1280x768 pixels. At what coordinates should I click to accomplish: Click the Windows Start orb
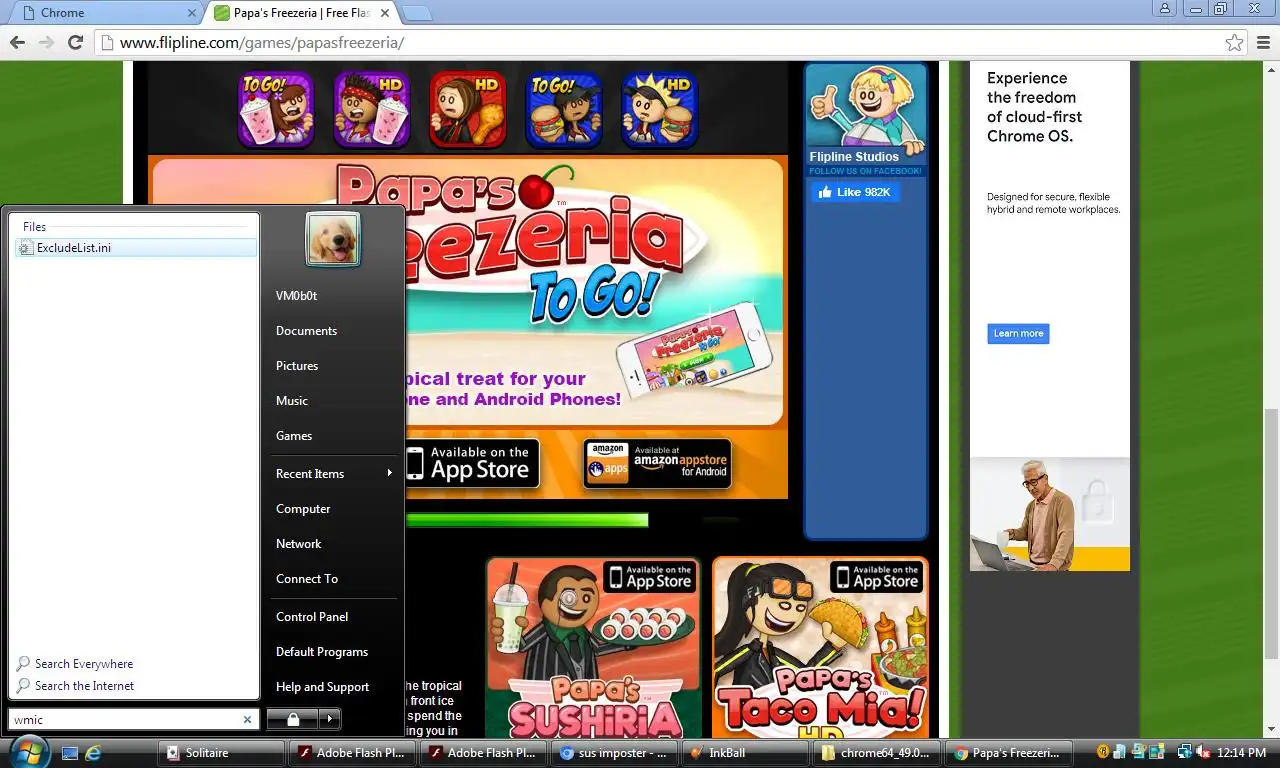pyautogui.click(x=28, y=752)
